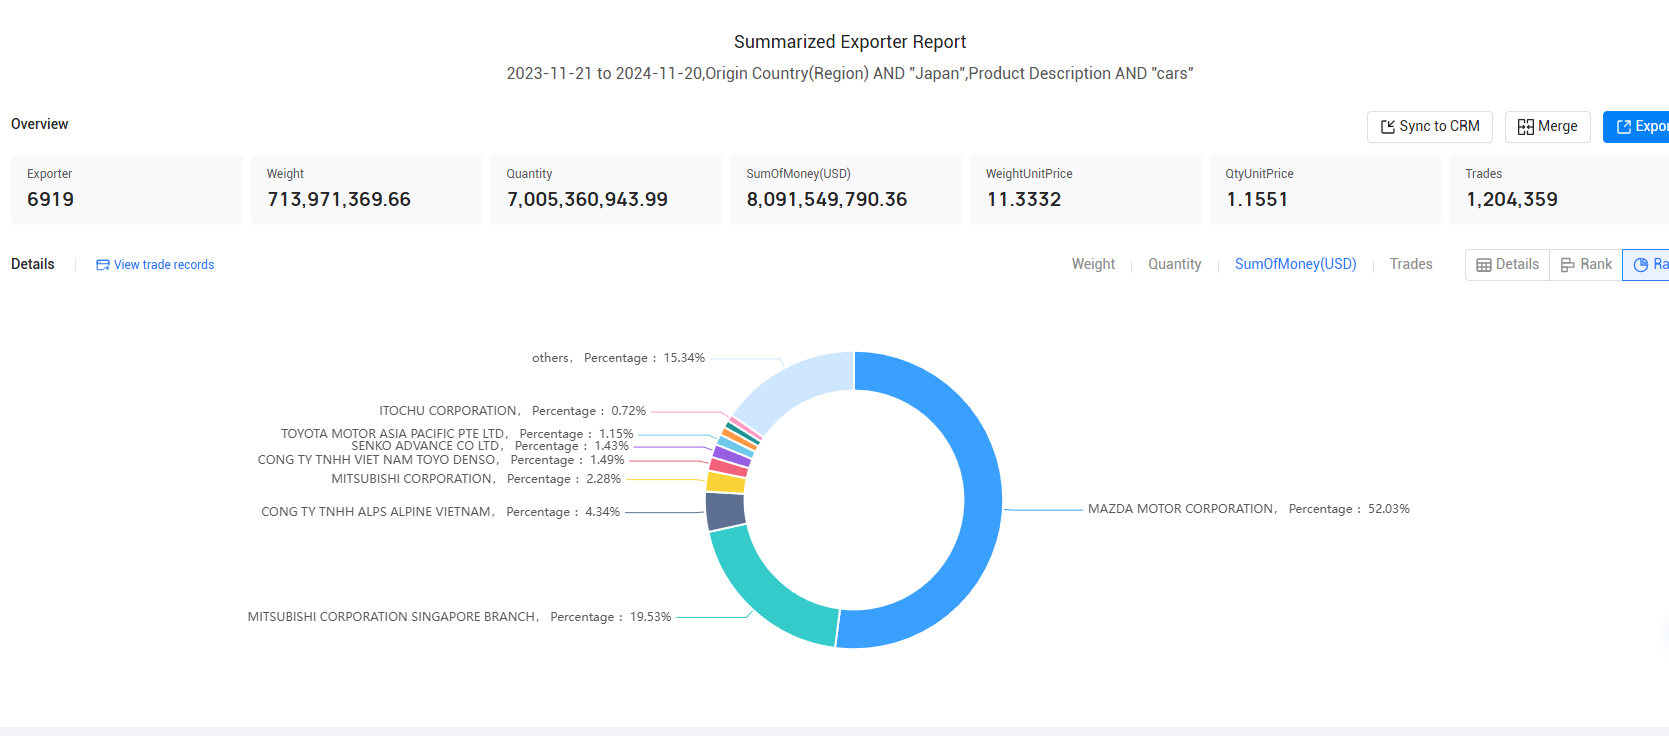Click the blue Export button
Viewport: 1669px width, 736px height.
(x=1637, y=127)
